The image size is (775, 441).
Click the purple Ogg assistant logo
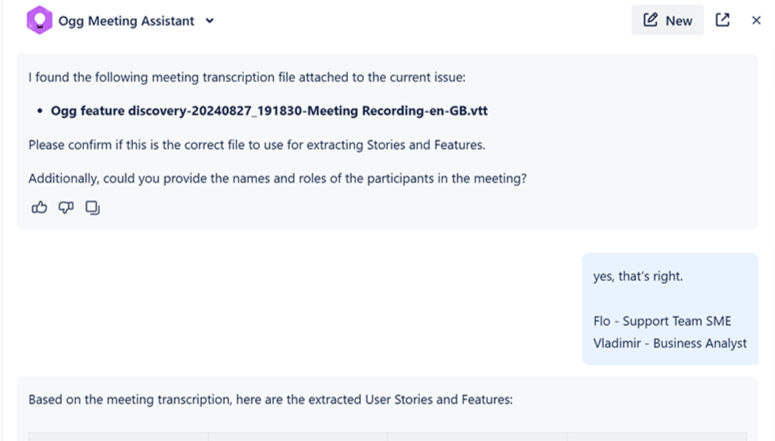click(x=38, y=20)
